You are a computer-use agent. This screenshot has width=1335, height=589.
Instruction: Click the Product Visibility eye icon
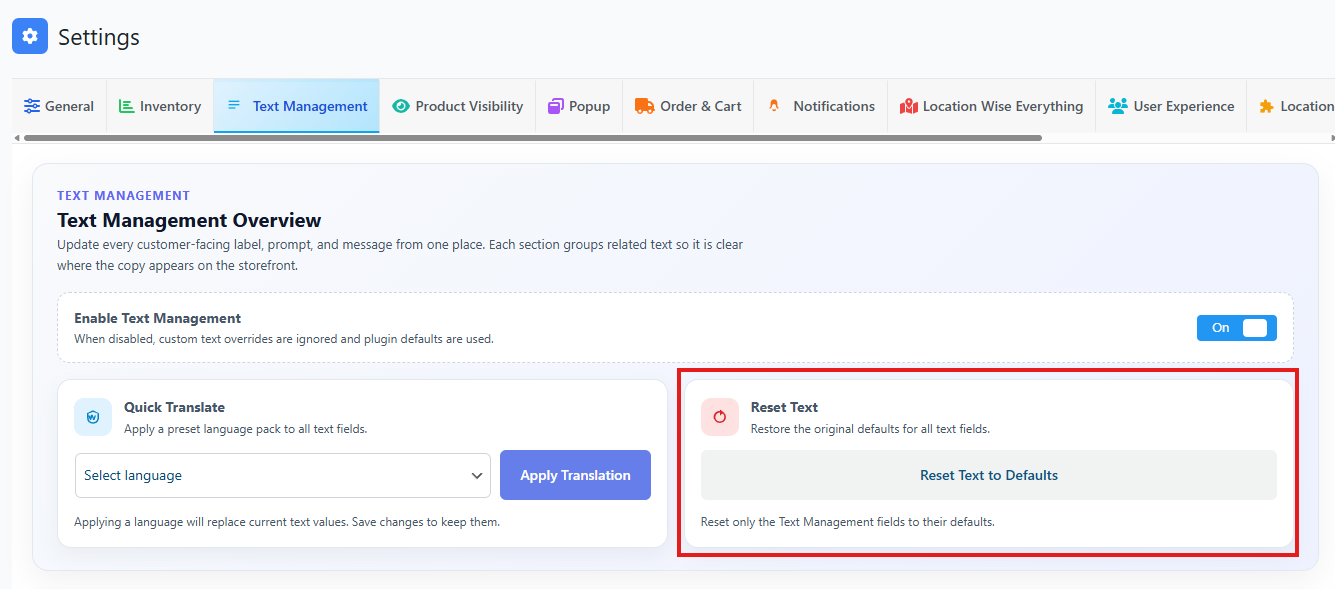[401, 106]
